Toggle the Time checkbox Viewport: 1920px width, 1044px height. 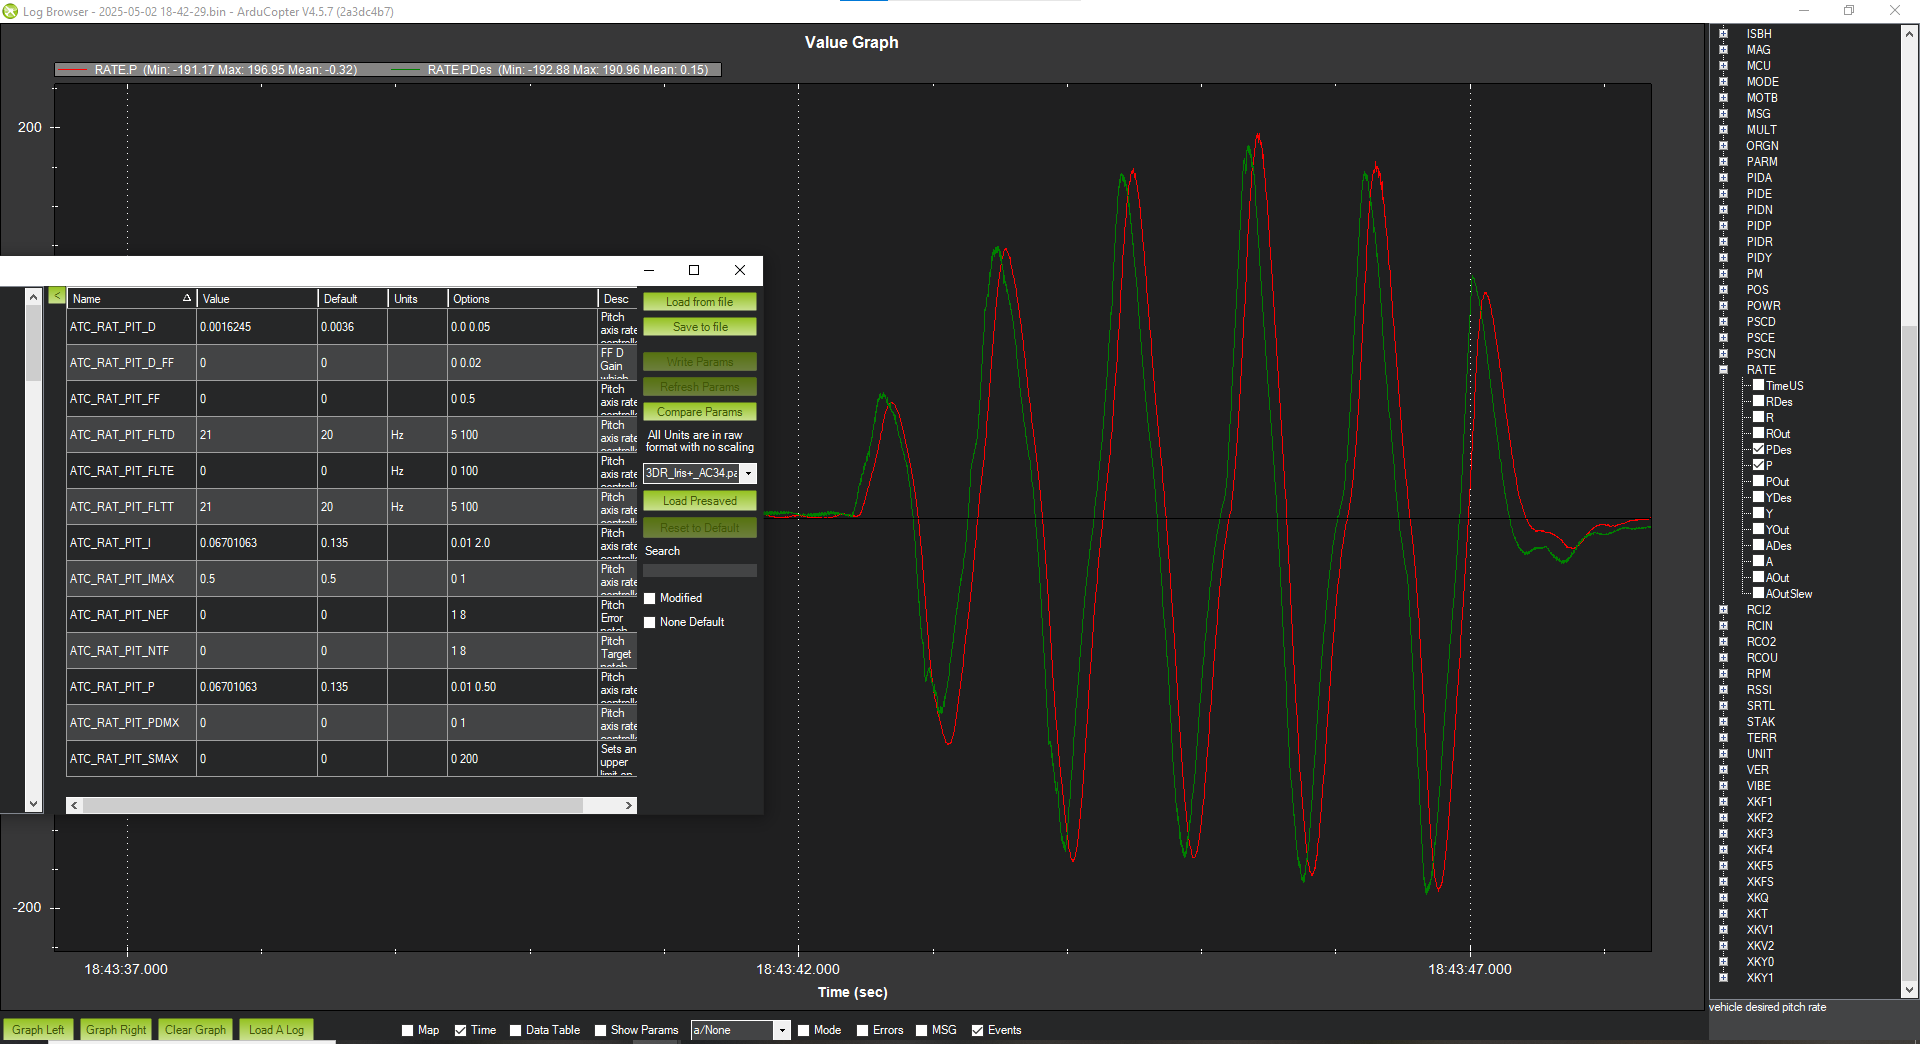point(461,1030)
